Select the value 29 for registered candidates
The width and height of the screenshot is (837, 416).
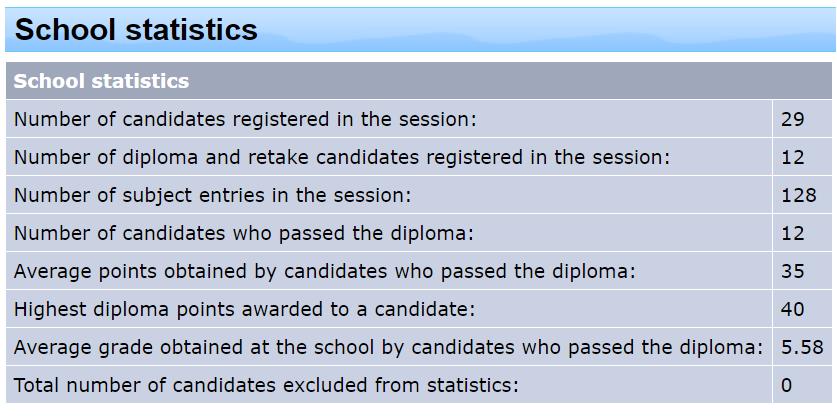tap(792, 119)
